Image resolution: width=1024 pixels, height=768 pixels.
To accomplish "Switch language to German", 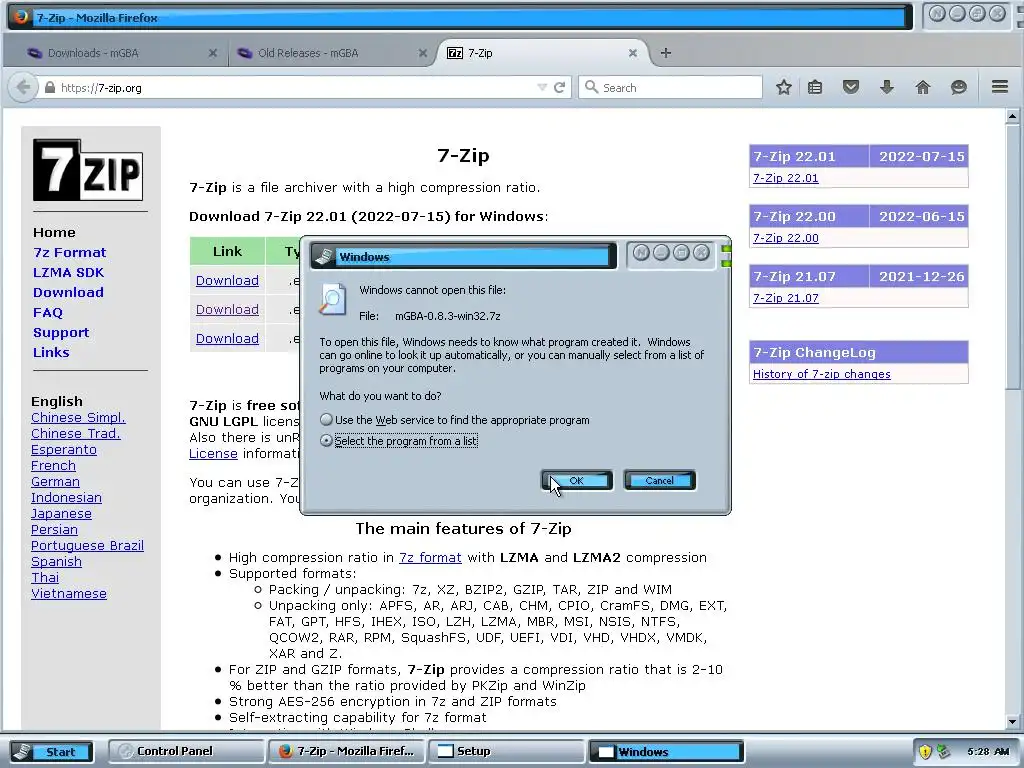I will pyautogui.click(x=56, y=481).
